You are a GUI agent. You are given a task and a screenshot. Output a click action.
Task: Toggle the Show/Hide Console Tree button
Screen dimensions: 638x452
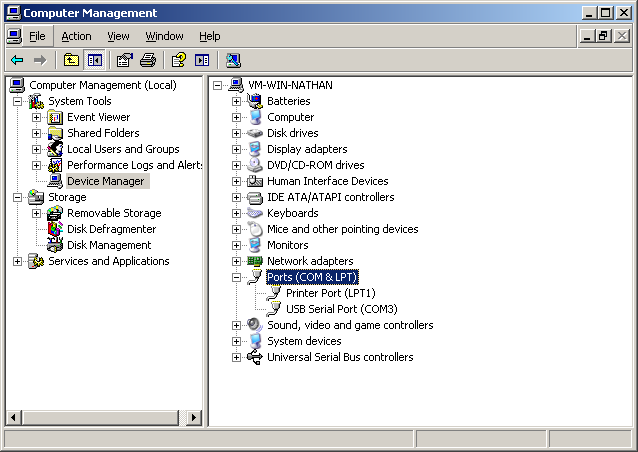[x=95, y=60]
